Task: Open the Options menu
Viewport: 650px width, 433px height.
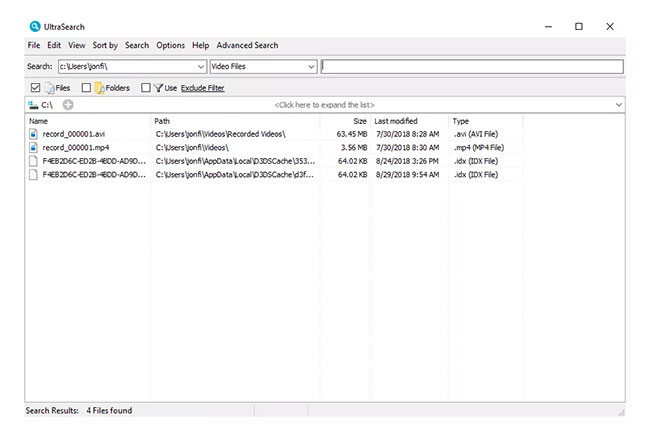Action: click(170, 45)
